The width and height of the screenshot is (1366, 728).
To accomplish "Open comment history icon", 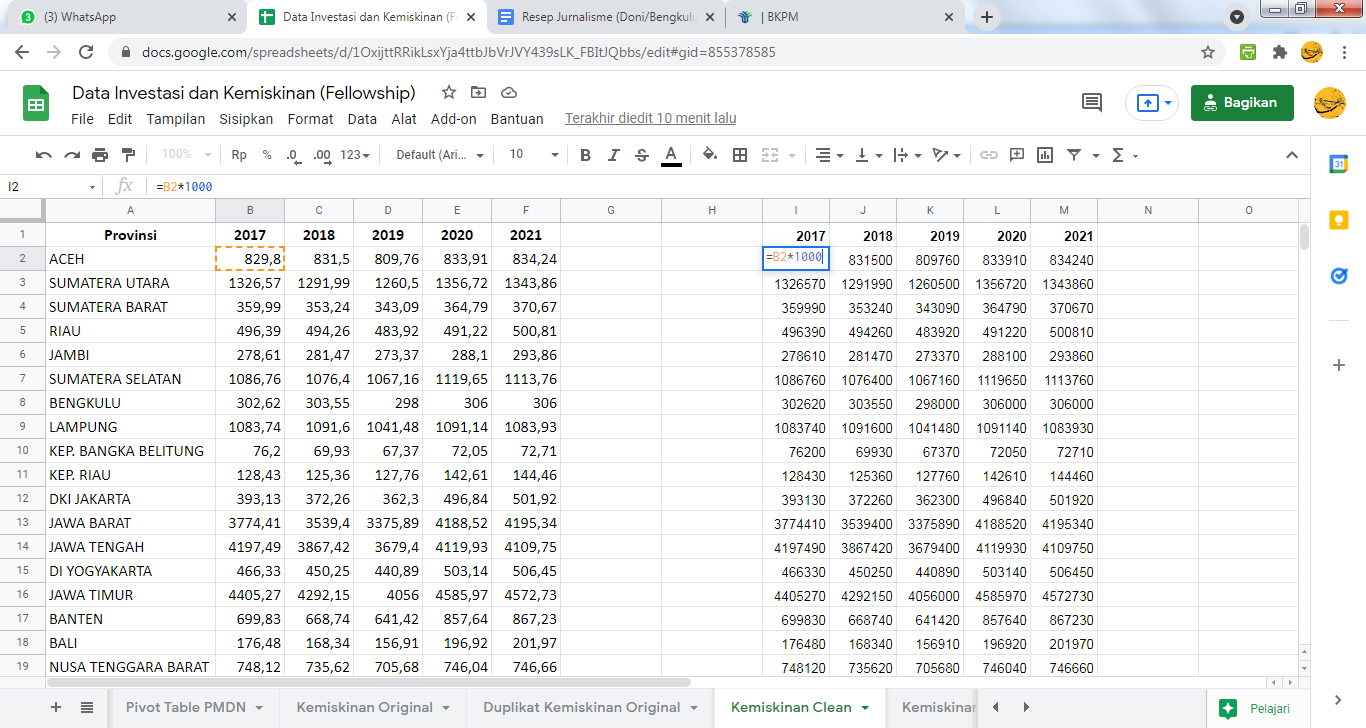I will (x=1092, y=102).
